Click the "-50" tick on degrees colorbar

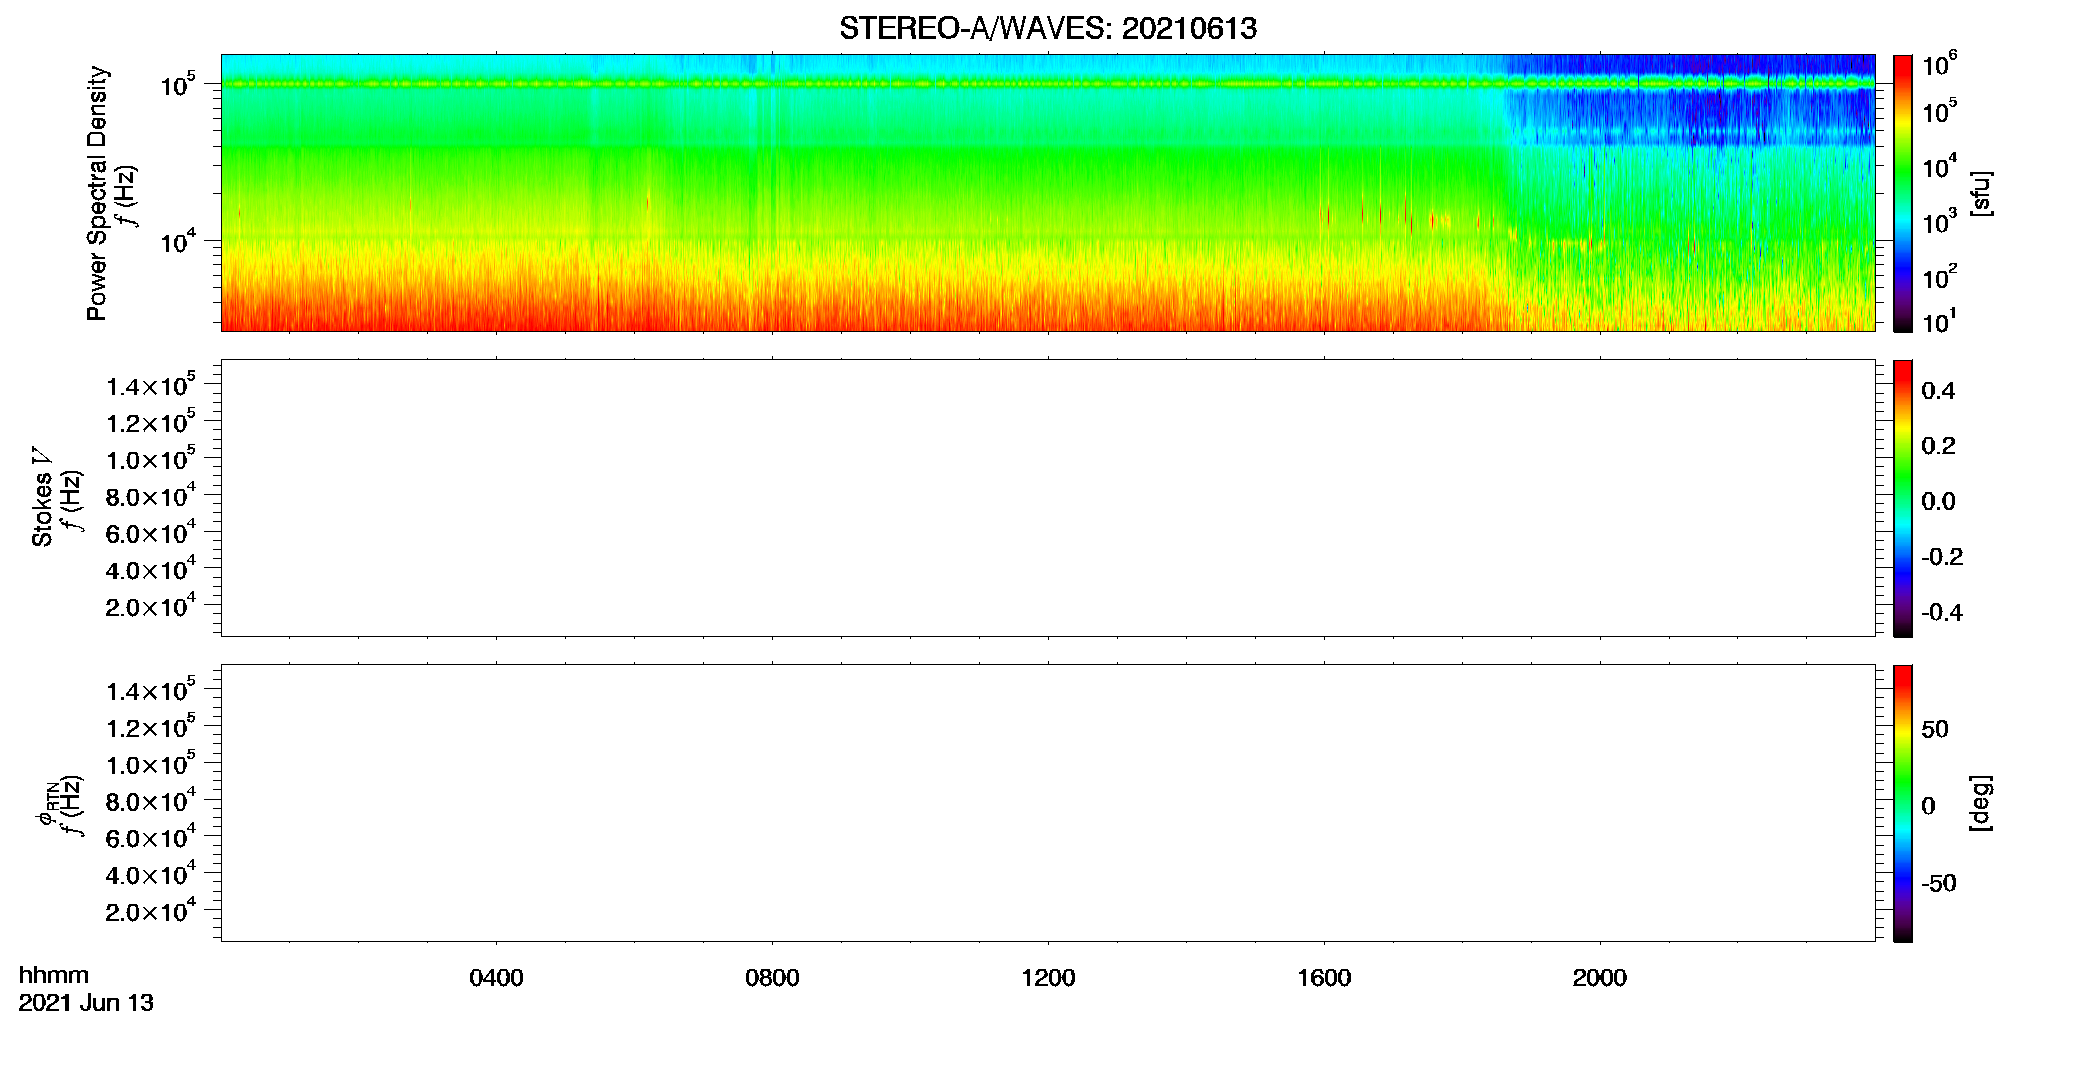point(1939,883)
